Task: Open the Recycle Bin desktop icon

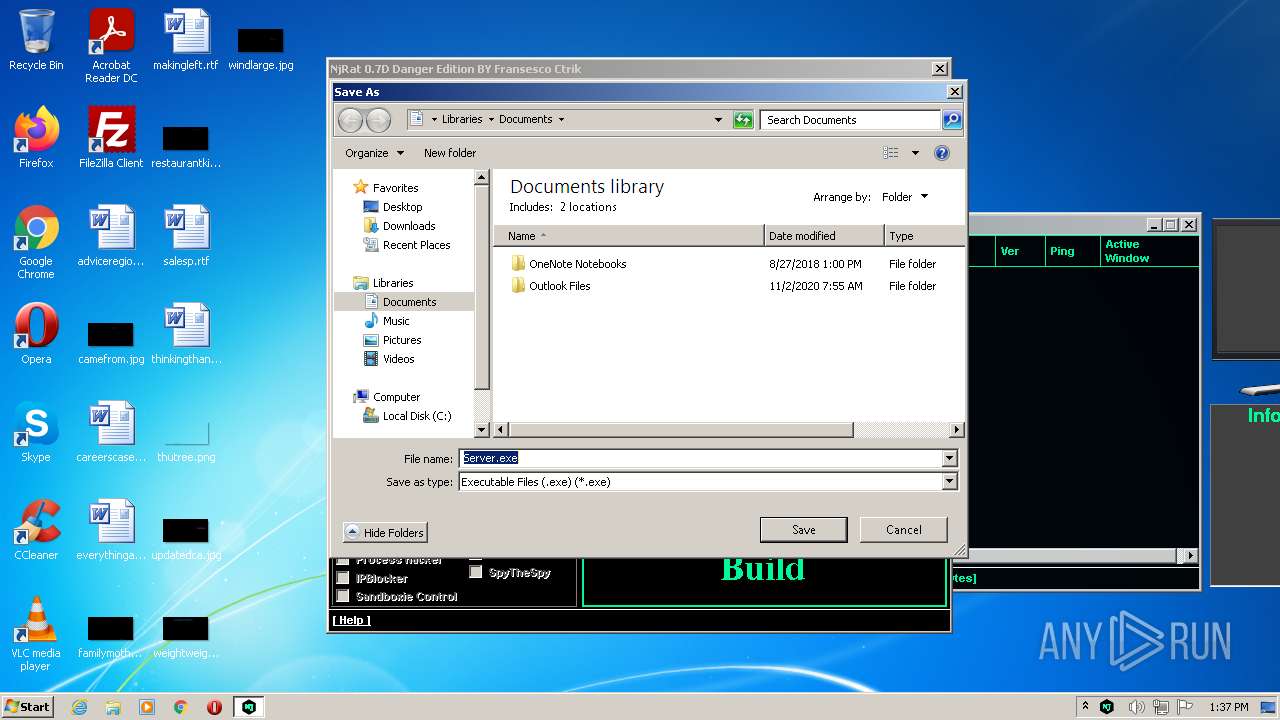Action: point(36,40)
